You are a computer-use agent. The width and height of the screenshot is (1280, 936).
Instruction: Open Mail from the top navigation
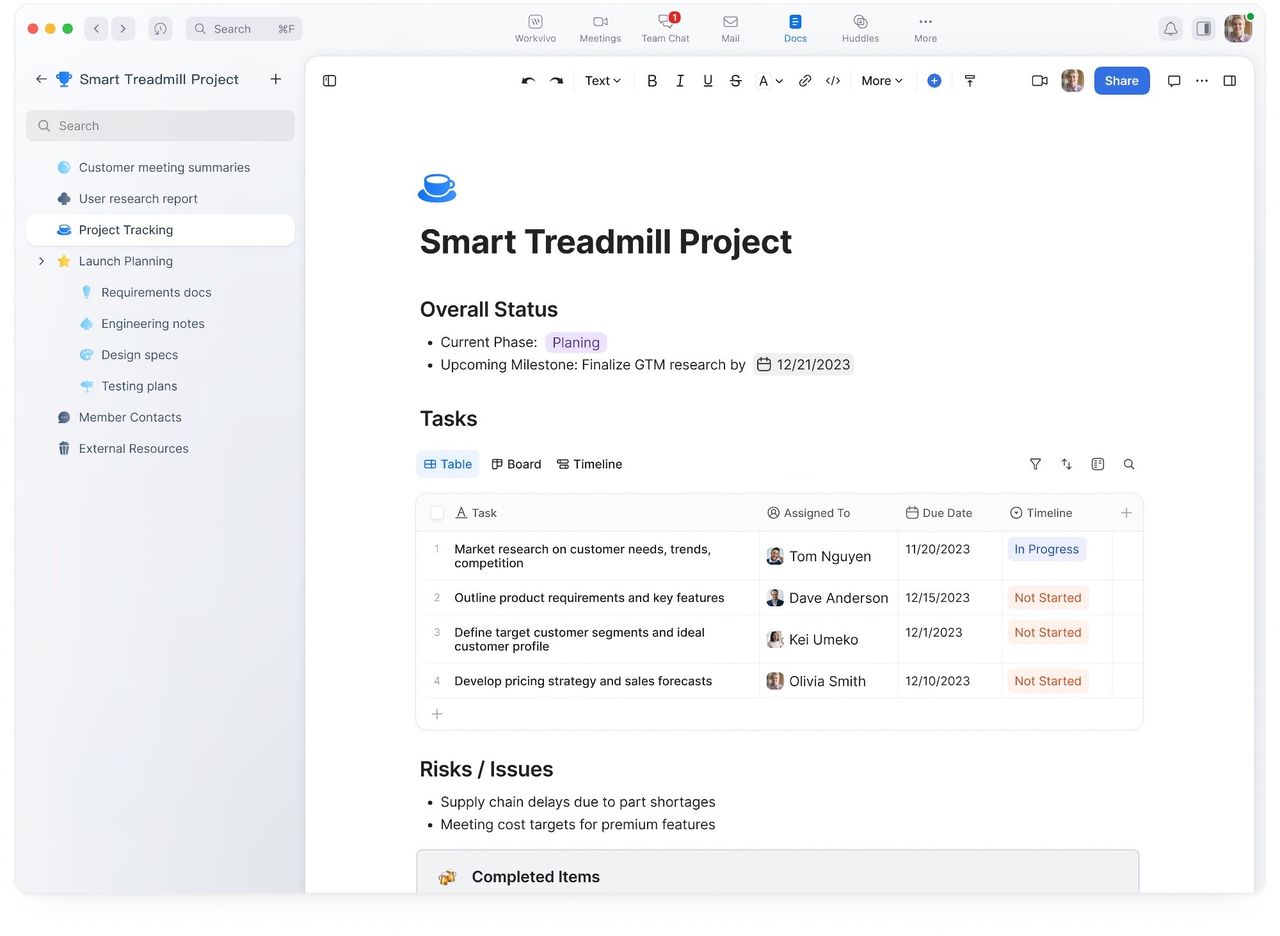point(730,28)
